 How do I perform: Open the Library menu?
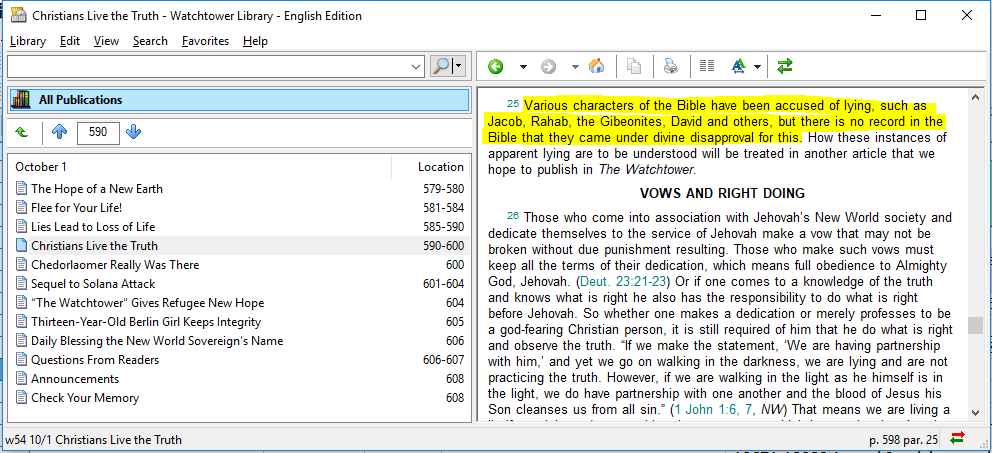pyautogui.click(x=28, y=41)
